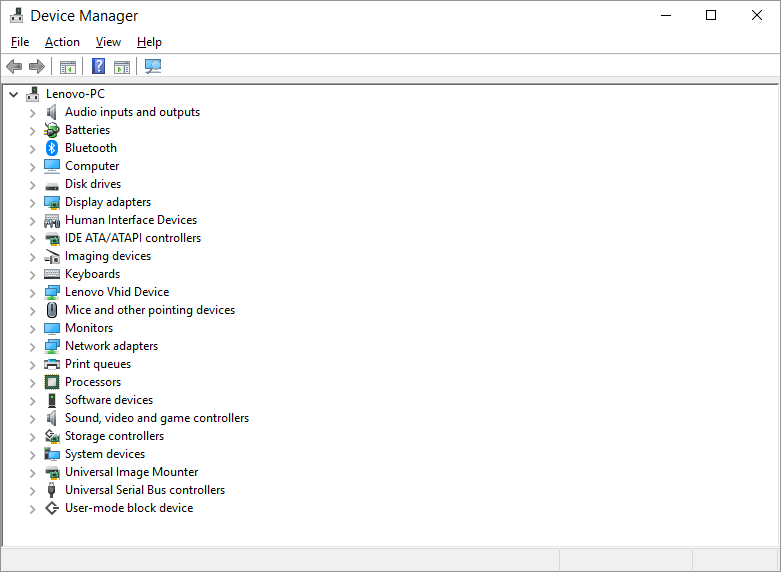This screenshot has width=781, height=572.
Task: Click the Keyboards icon
Action: [52, 274]
